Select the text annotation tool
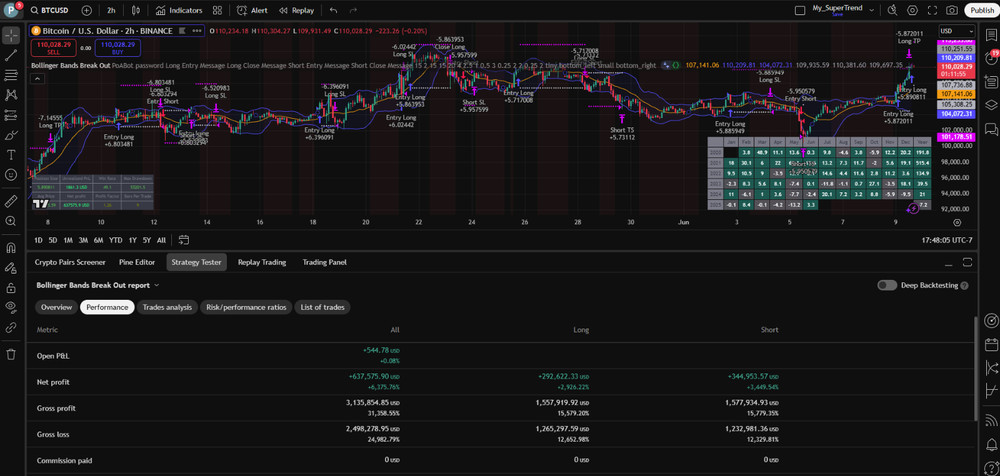Image resolution: width=1000 pixels, height=476 pixels. point(11,154)
